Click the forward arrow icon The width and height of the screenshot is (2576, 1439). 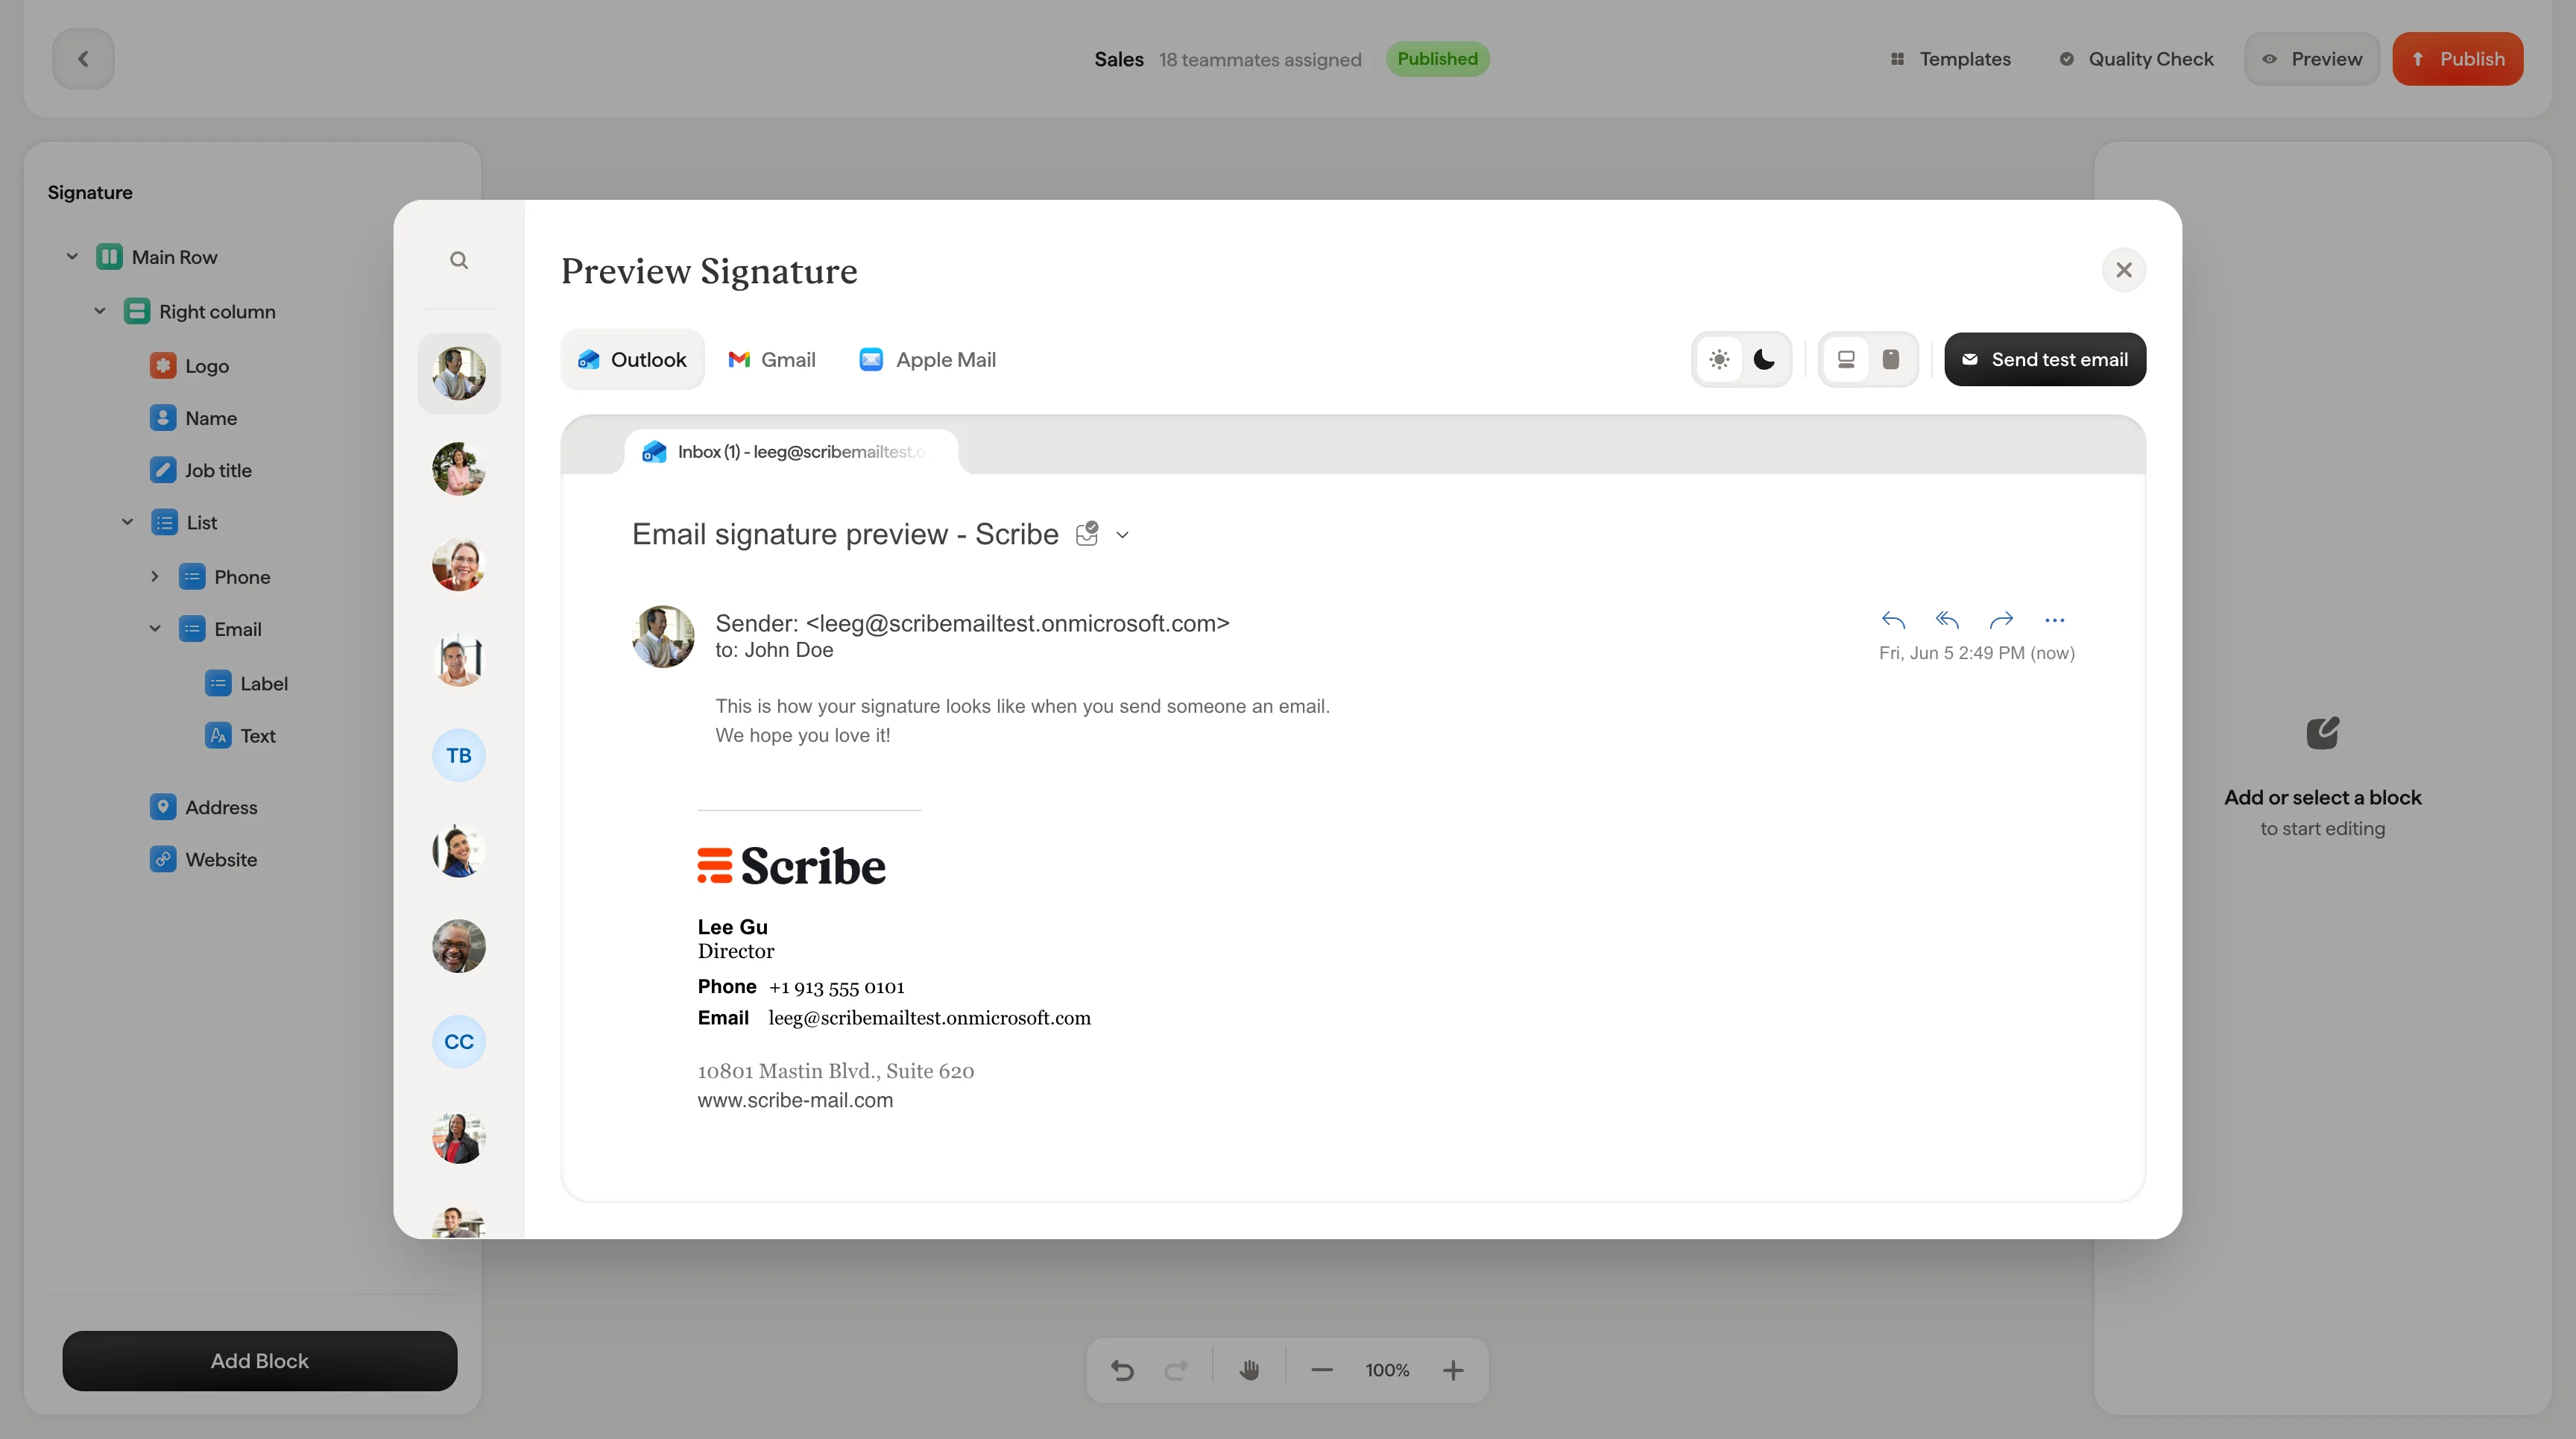(2001, 620)
